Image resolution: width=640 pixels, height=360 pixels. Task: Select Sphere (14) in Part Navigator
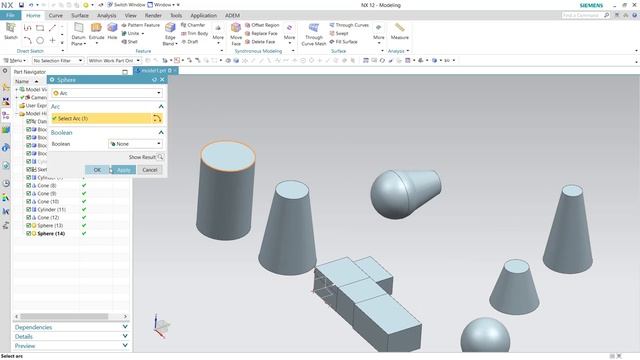(51, 233)
